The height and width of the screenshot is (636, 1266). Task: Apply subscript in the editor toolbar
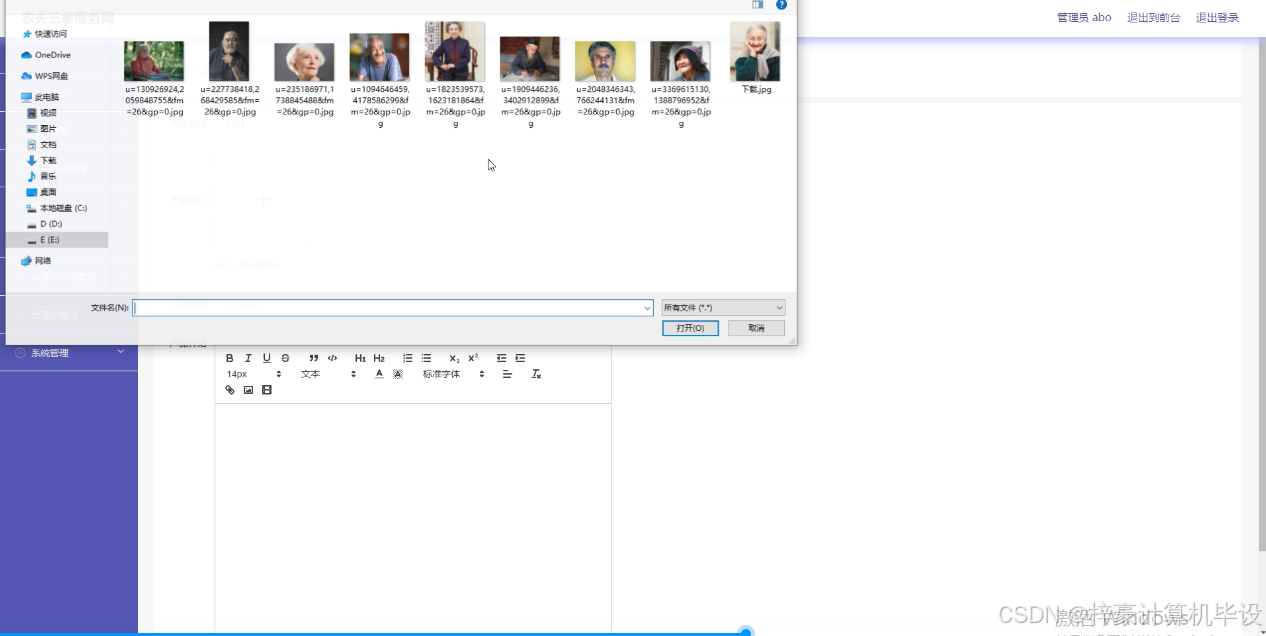[x=454, y=358]
